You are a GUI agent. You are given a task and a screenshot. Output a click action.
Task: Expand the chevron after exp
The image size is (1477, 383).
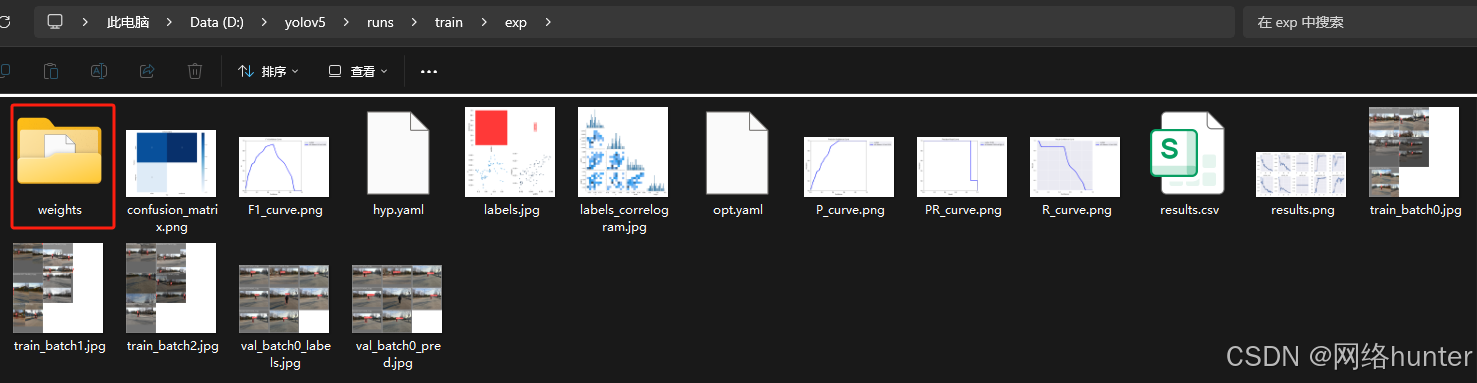click(547, 22)
